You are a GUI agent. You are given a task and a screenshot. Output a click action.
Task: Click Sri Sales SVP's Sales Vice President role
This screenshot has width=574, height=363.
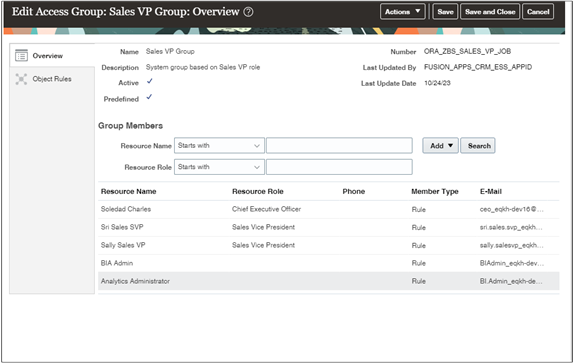coord(263,227)
